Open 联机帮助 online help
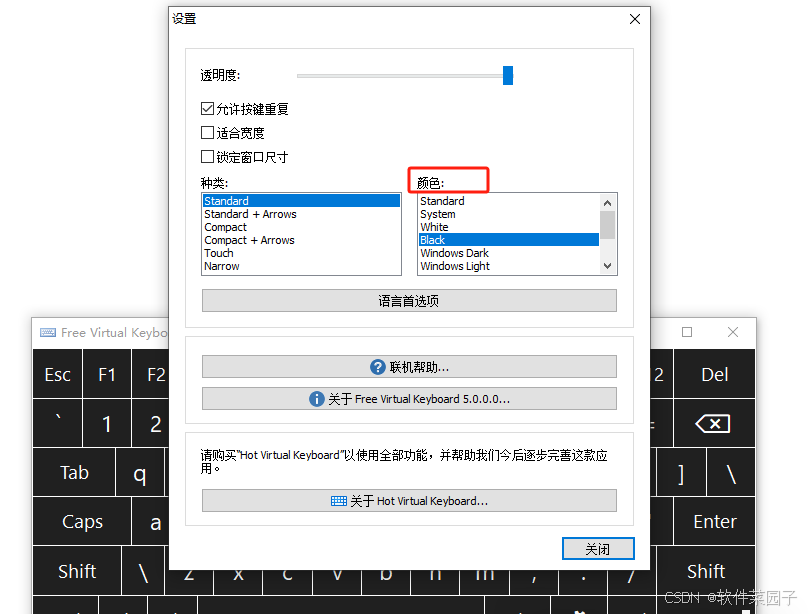The height and width of the screenshot is (614, 809). [409, 367]
